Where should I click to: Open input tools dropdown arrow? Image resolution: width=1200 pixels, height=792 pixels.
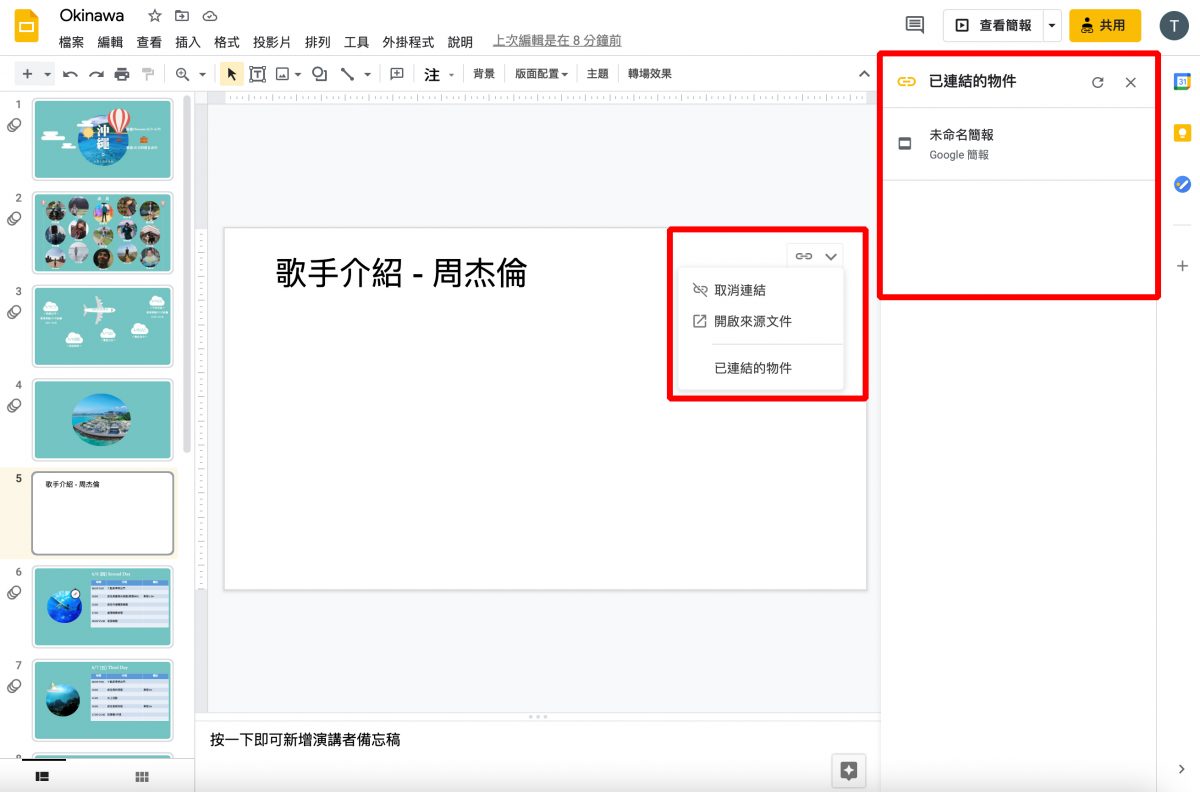[451, 74]
